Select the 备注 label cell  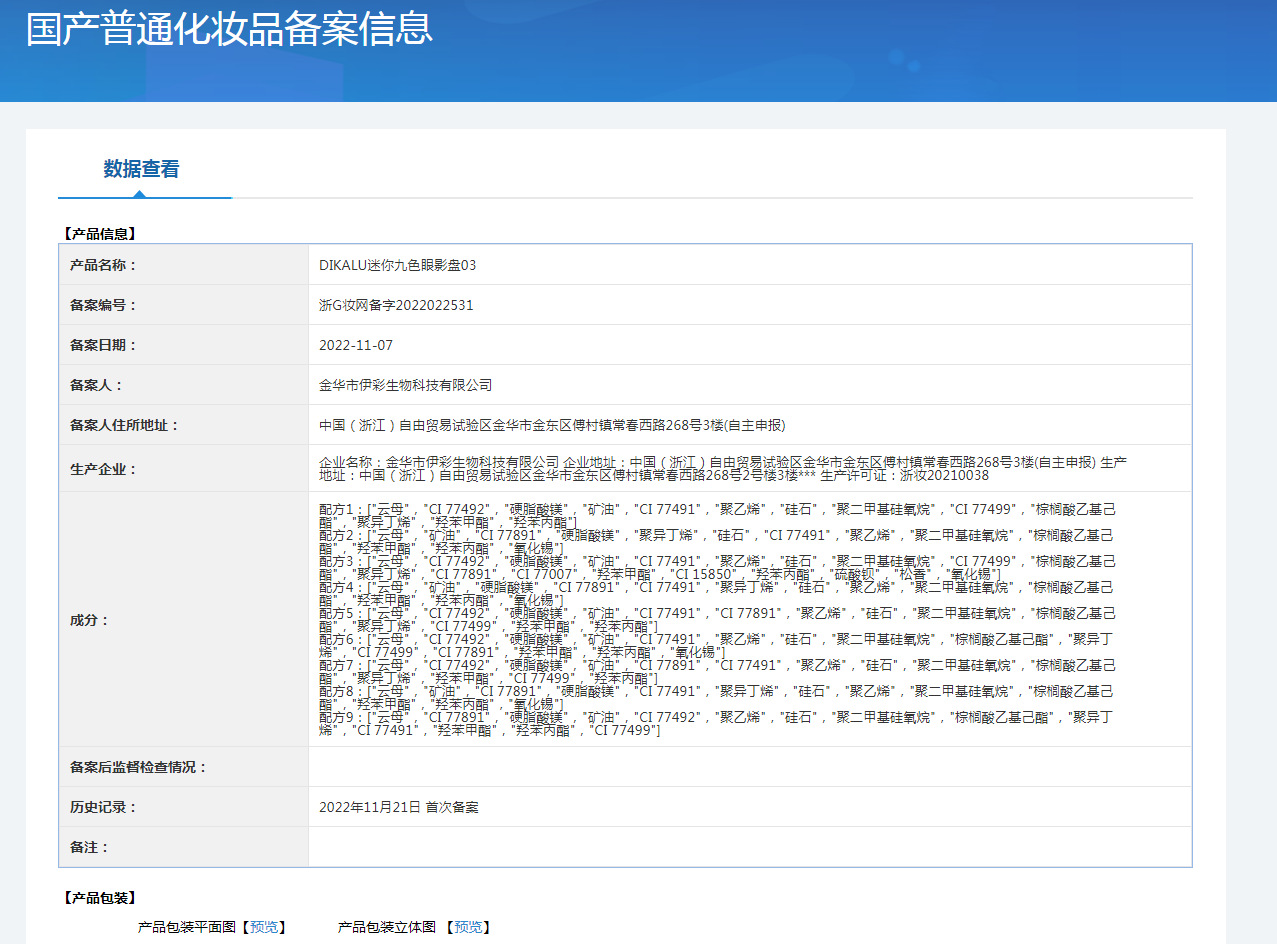click(x=184, y=847)
